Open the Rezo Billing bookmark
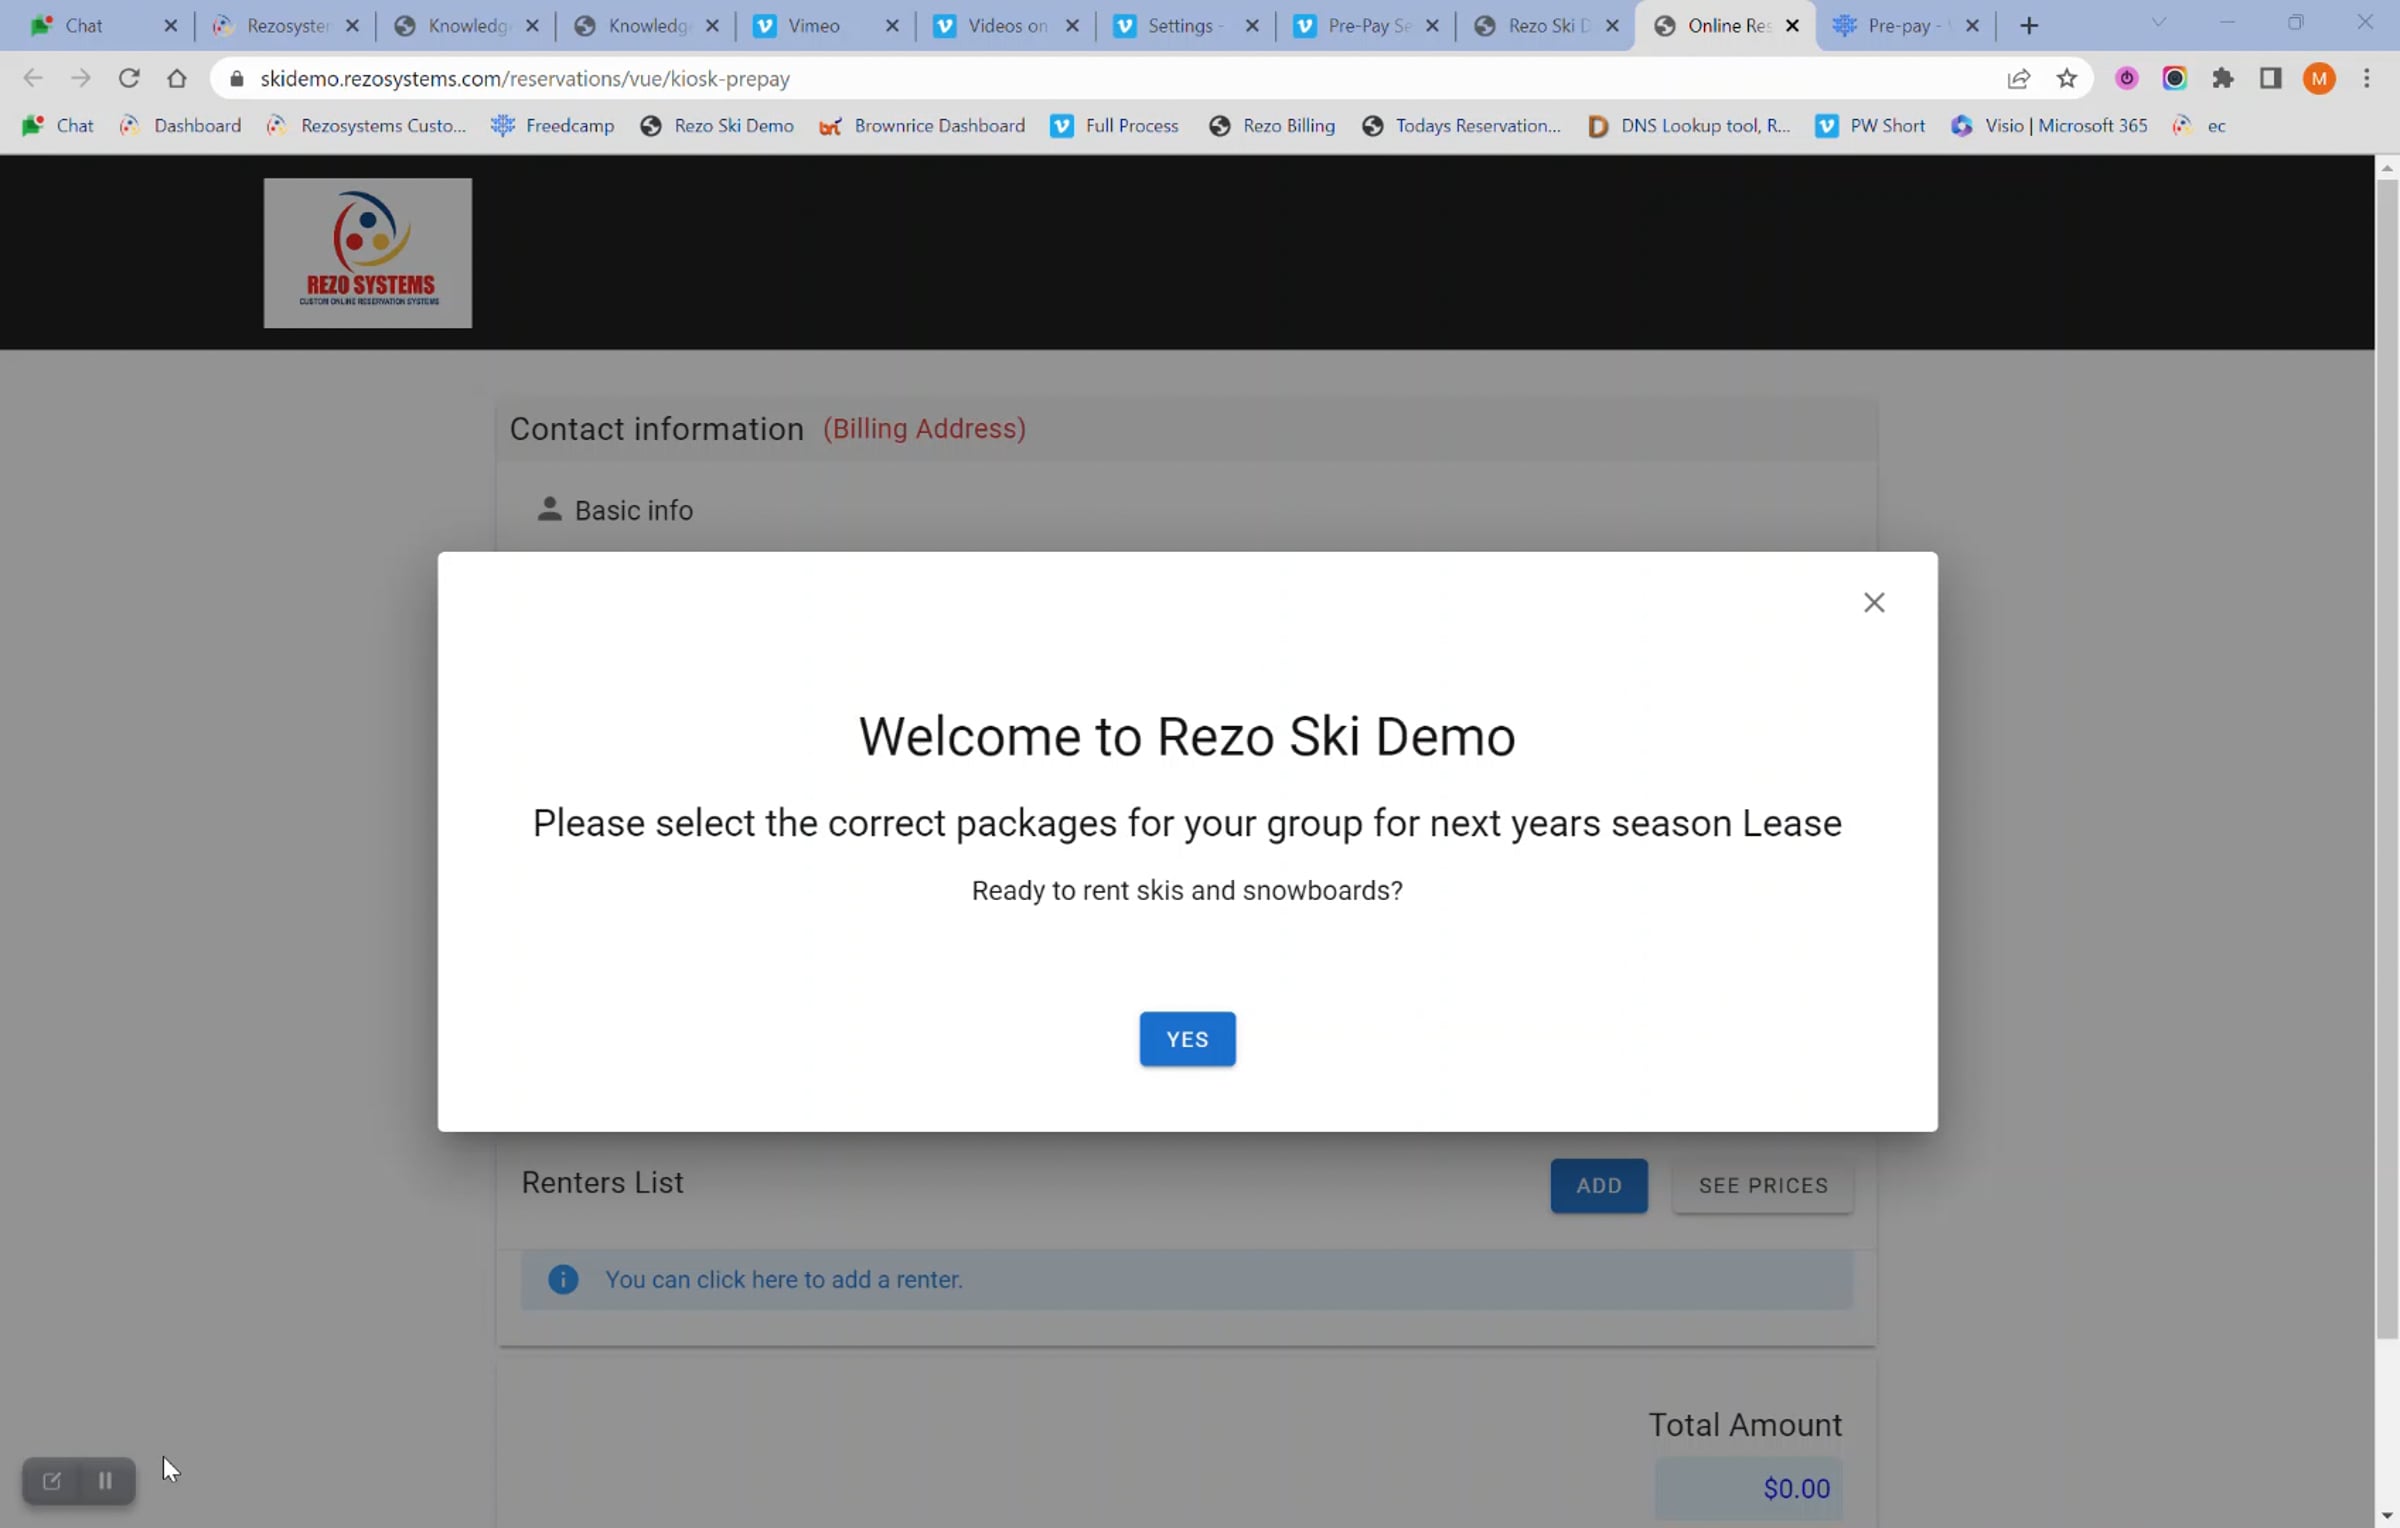The image size is (2400, 1528). 1272,126
